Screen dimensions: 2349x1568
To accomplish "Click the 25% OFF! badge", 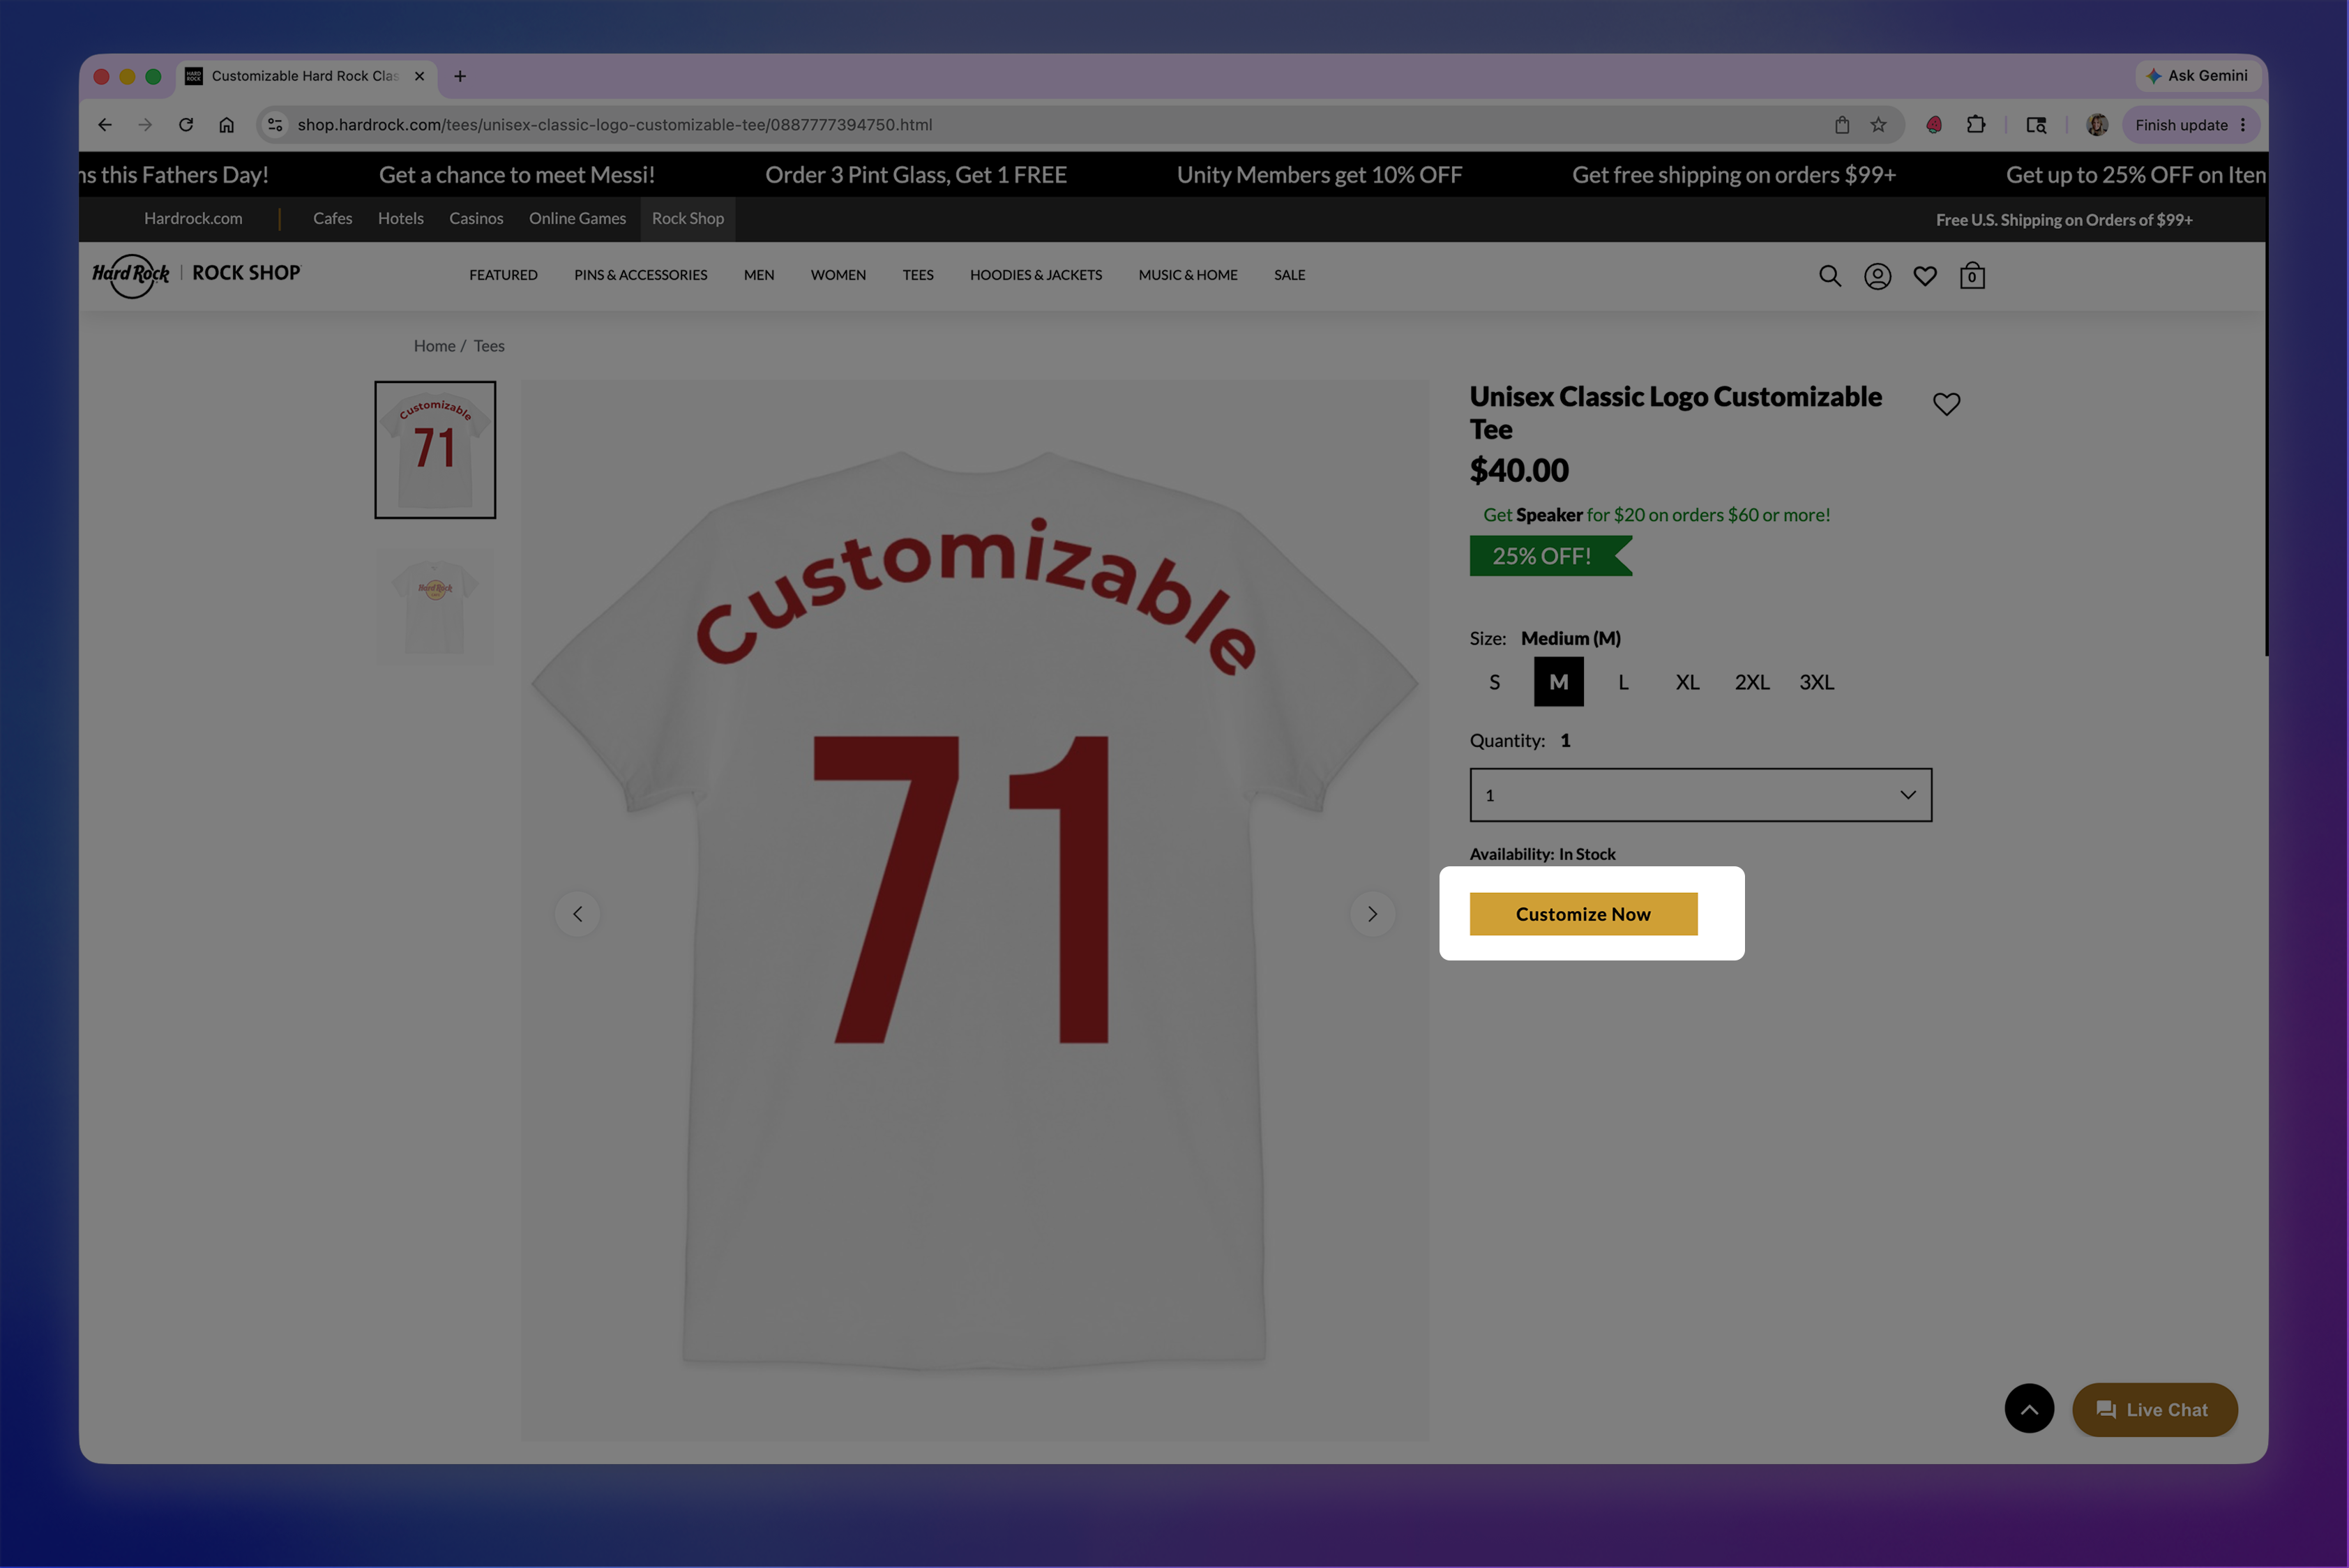I will coord(1550,556).
